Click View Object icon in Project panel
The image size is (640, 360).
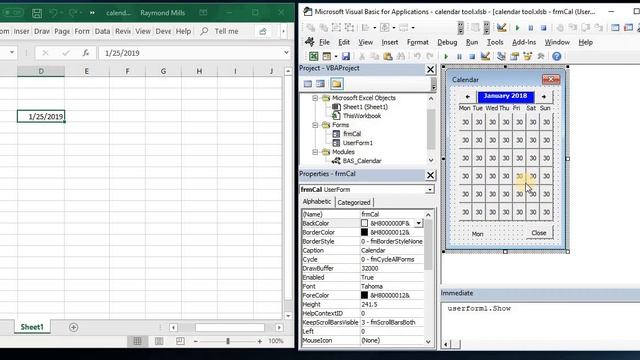(320, 84)
